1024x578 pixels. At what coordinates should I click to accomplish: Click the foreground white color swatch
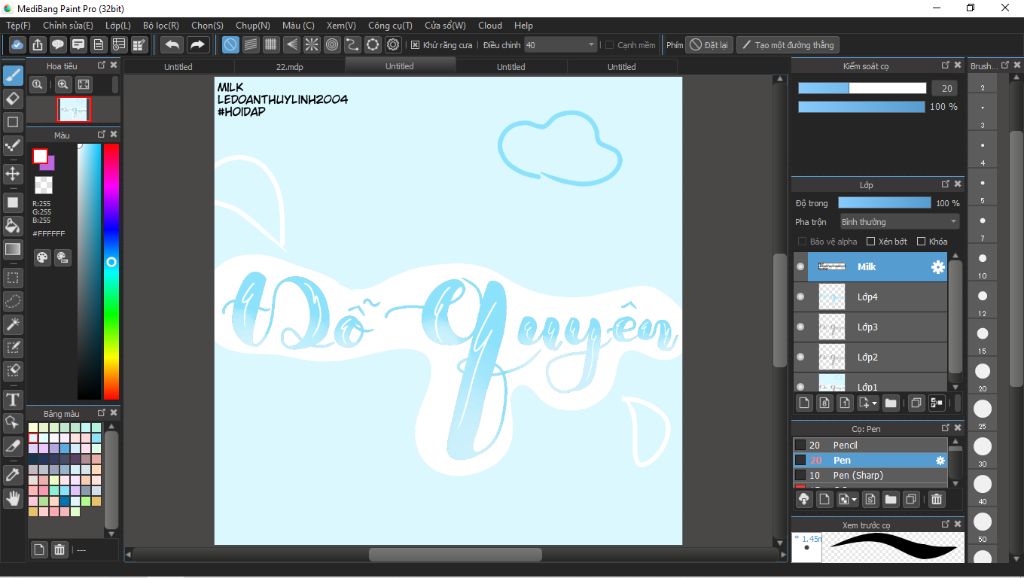tap(40, 155)
